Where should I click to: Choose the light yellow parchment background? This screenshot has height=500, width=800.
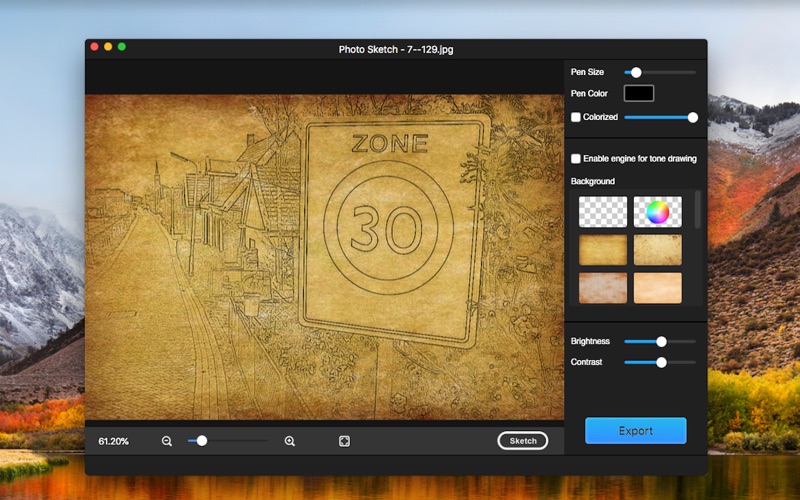657,250
